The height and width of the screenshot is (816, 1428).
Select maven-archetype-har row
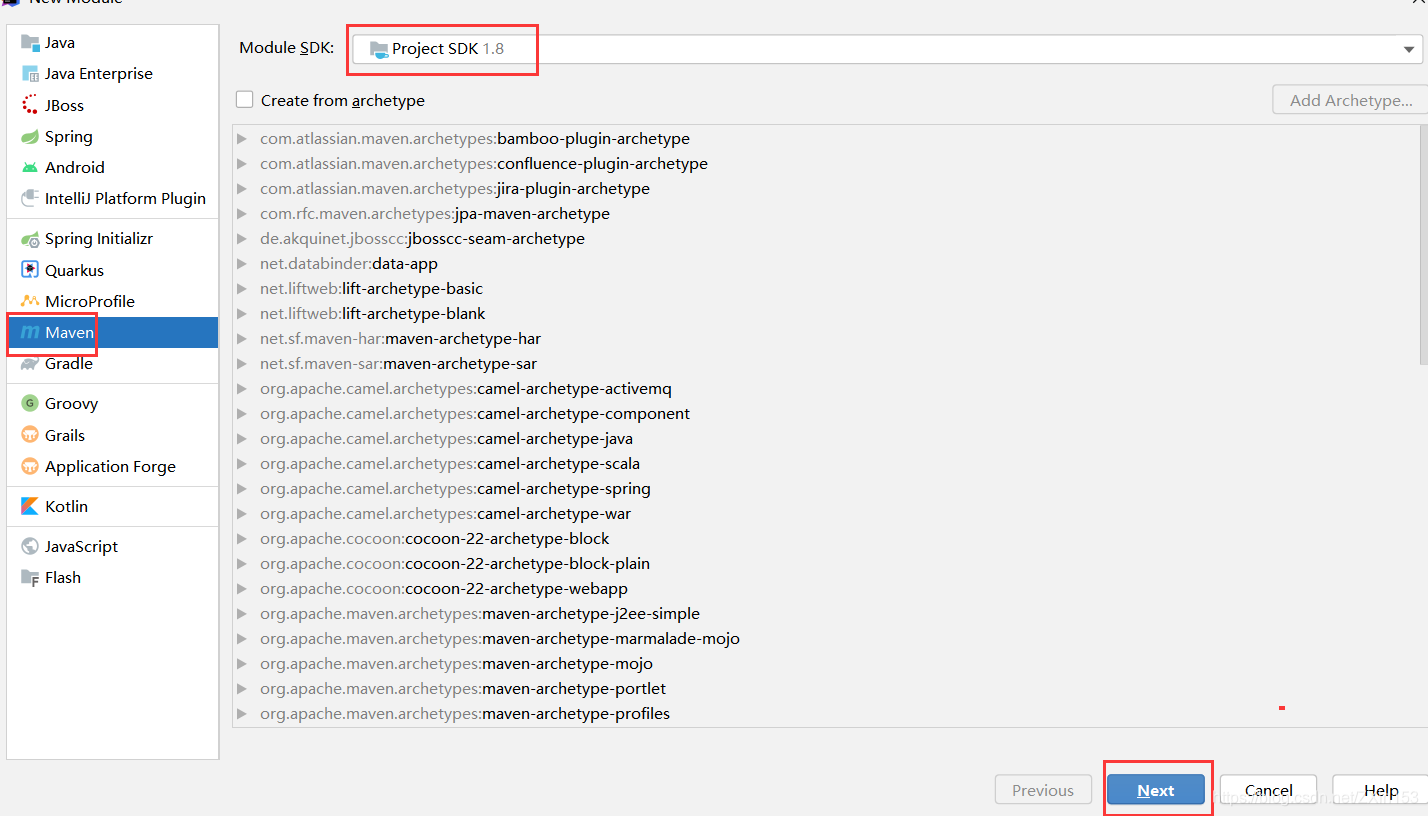826,339
